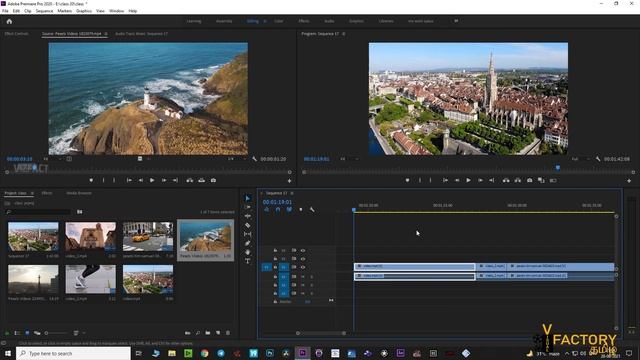Image resolution: width=640 pixels, height=360 pixels.
Task: Export frame from Source monitor
Action: tap(213, 180)
